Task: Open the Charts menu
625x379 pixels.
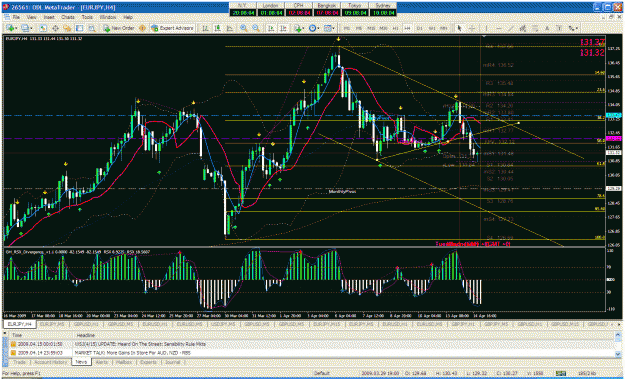Action: [x=68, y=18]
